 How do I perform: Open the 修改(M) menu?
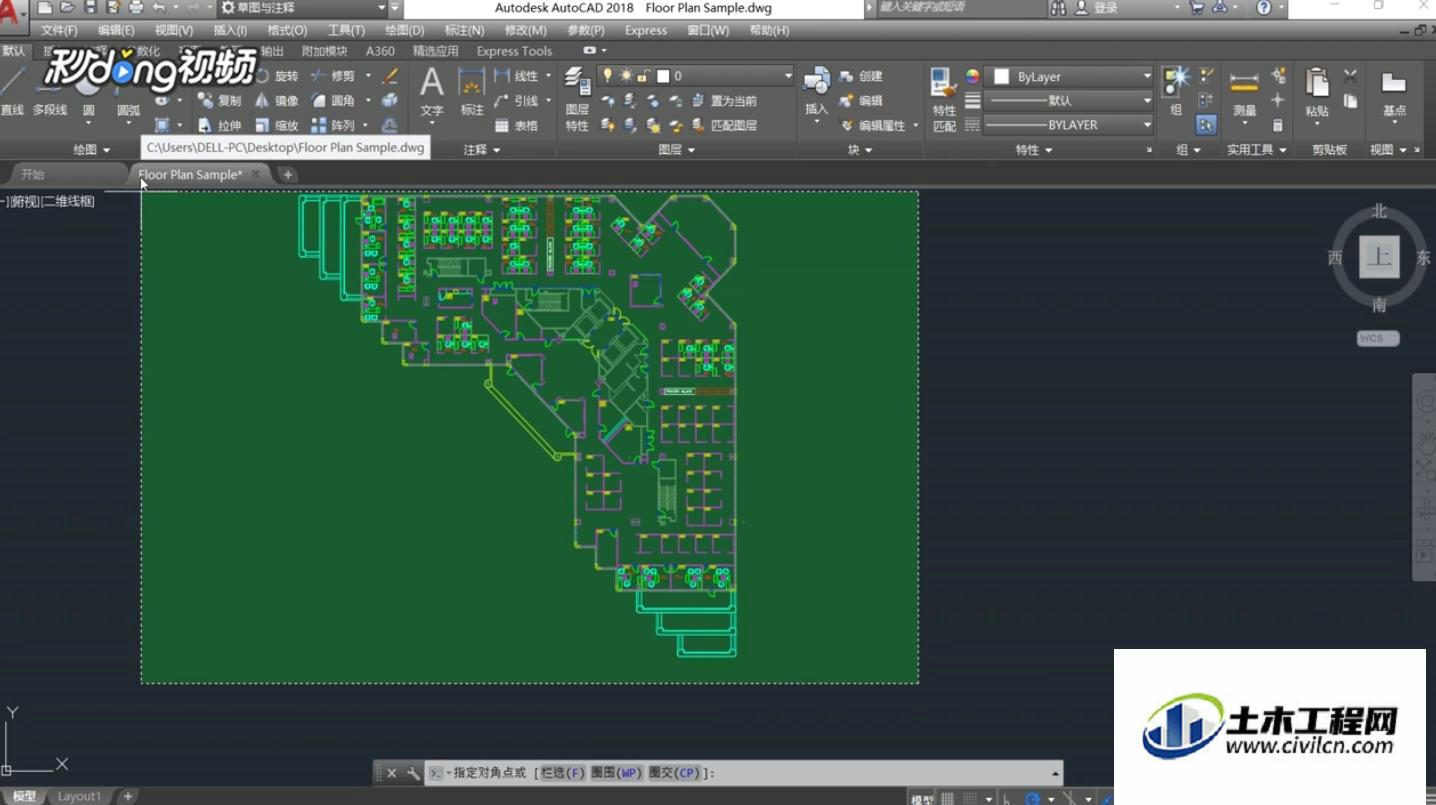point(526,31)
